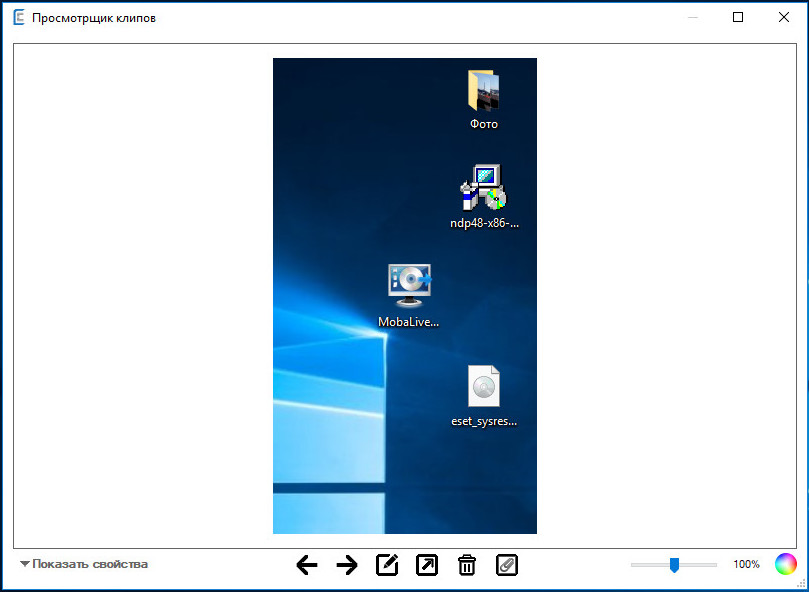Click the export clip arrow icon
This screenshot has width=809, height=592.
[x=427, y=565]
